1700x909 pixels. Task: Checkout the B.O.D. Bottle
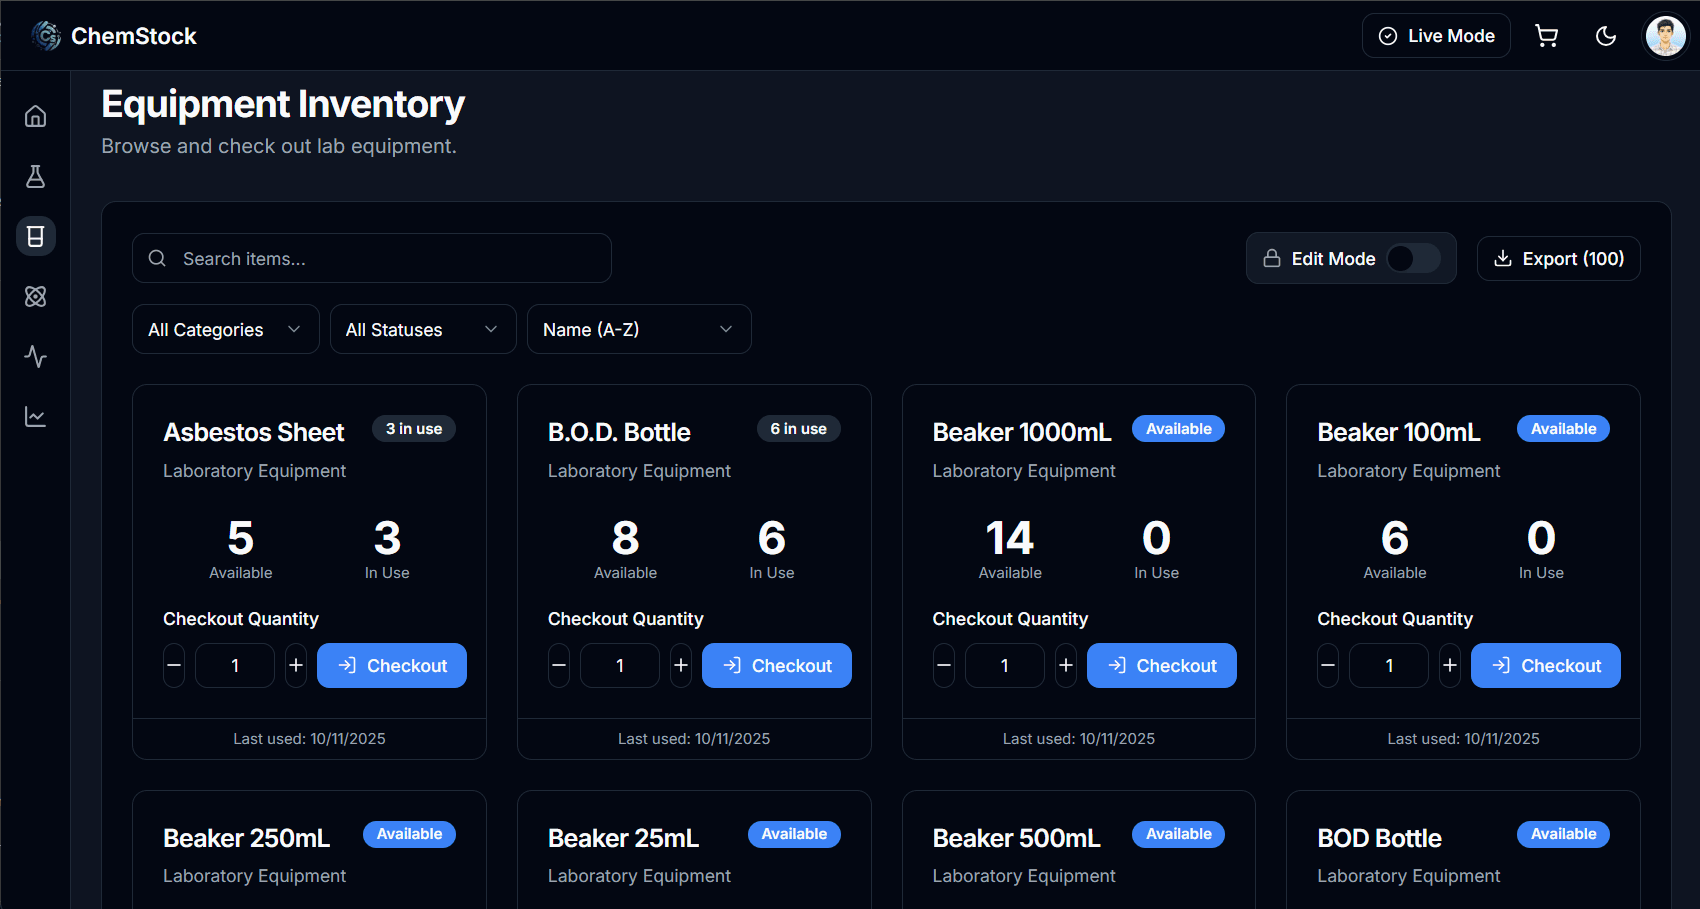click(x=777, y=666)
